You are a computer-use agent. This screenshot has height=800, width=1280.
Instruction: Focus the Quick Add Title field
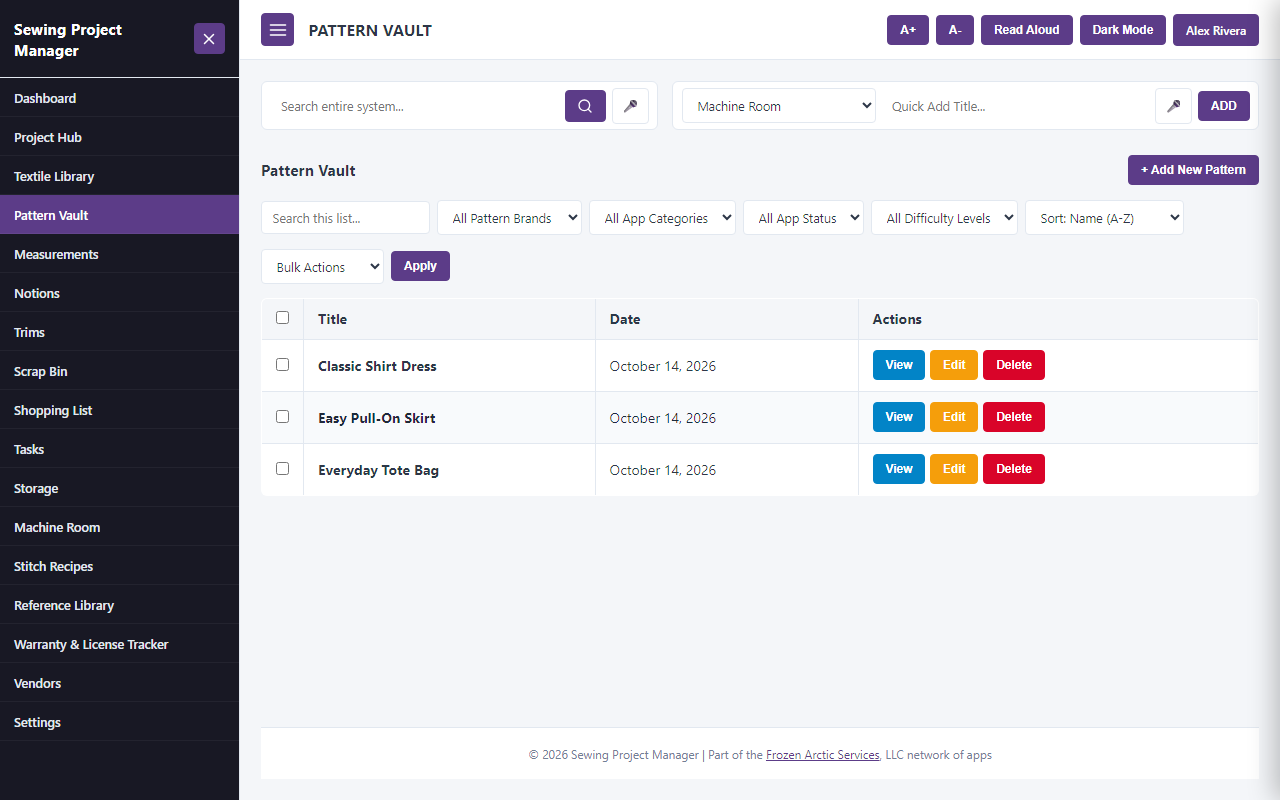1016,106
